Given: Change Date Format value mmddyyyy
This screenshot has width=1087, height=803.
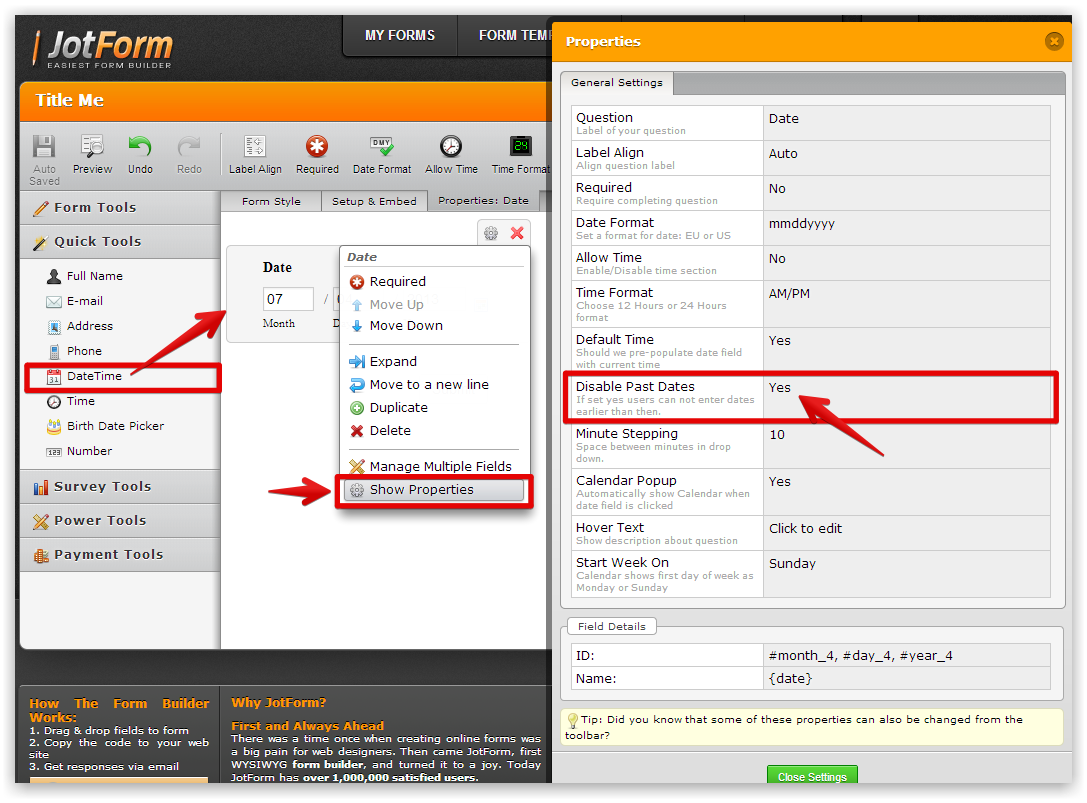Looking at the screenshot, I should [906, 228].
